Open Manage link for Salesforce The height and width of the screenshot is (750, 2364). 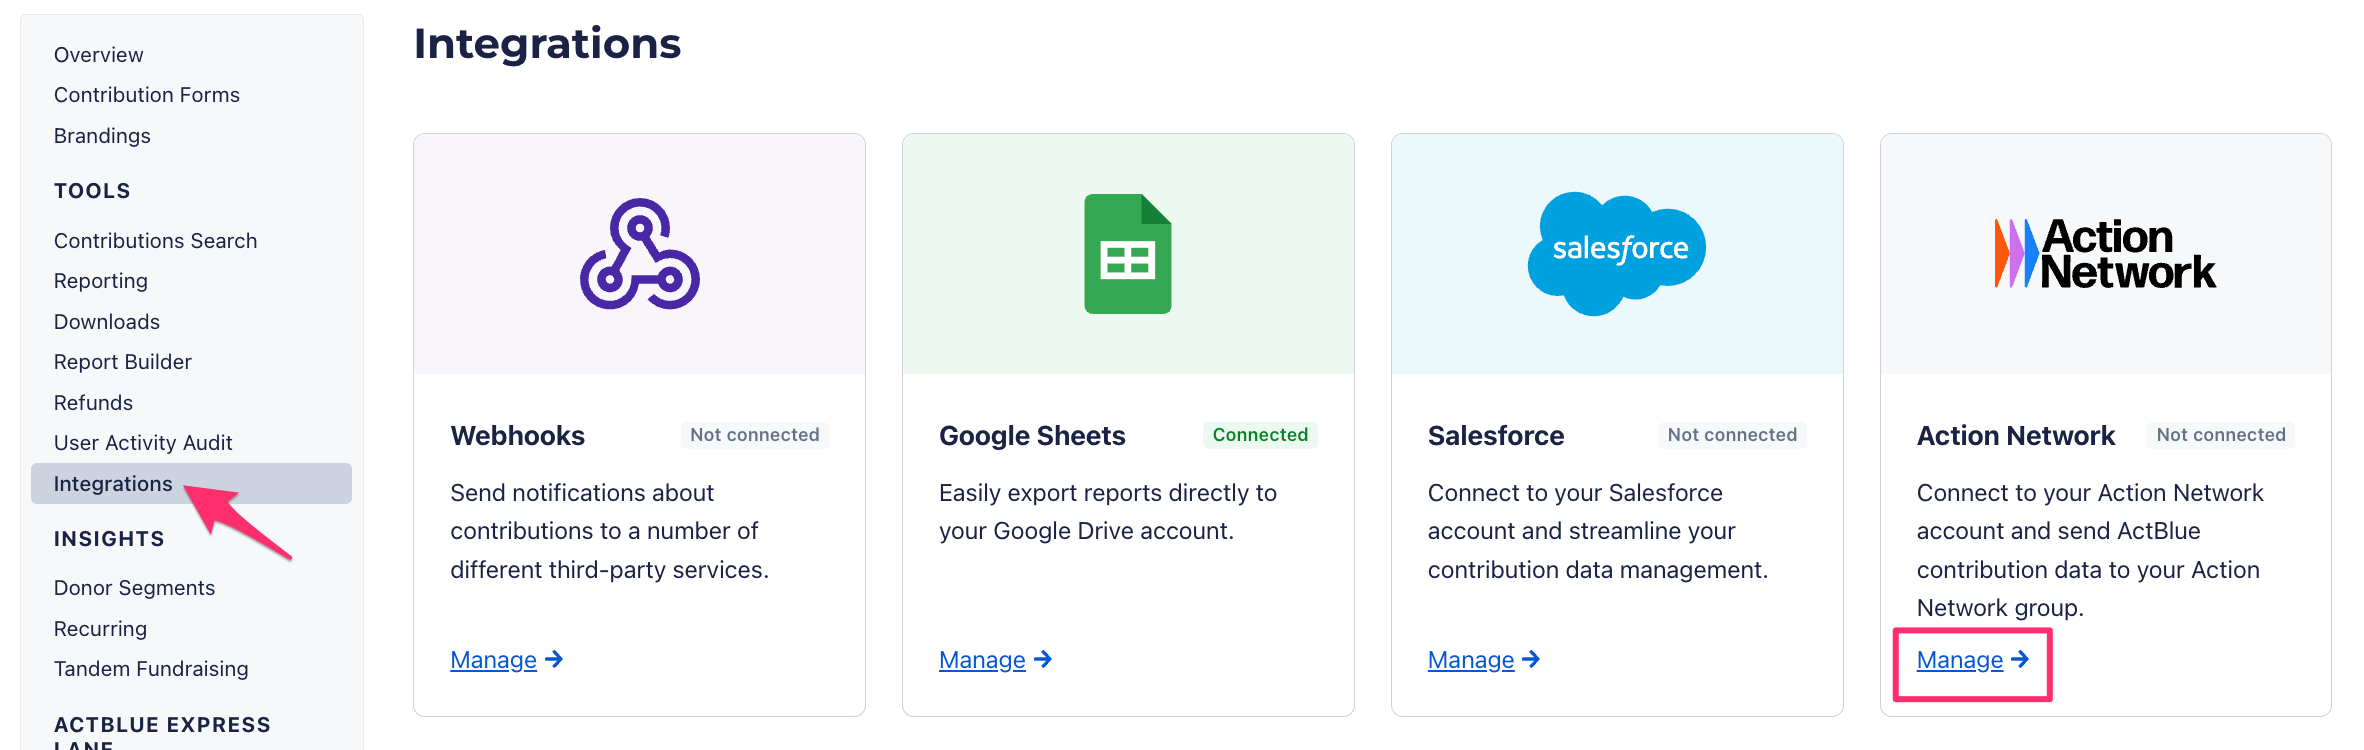pyautogui.click(x=1484, y=660)
